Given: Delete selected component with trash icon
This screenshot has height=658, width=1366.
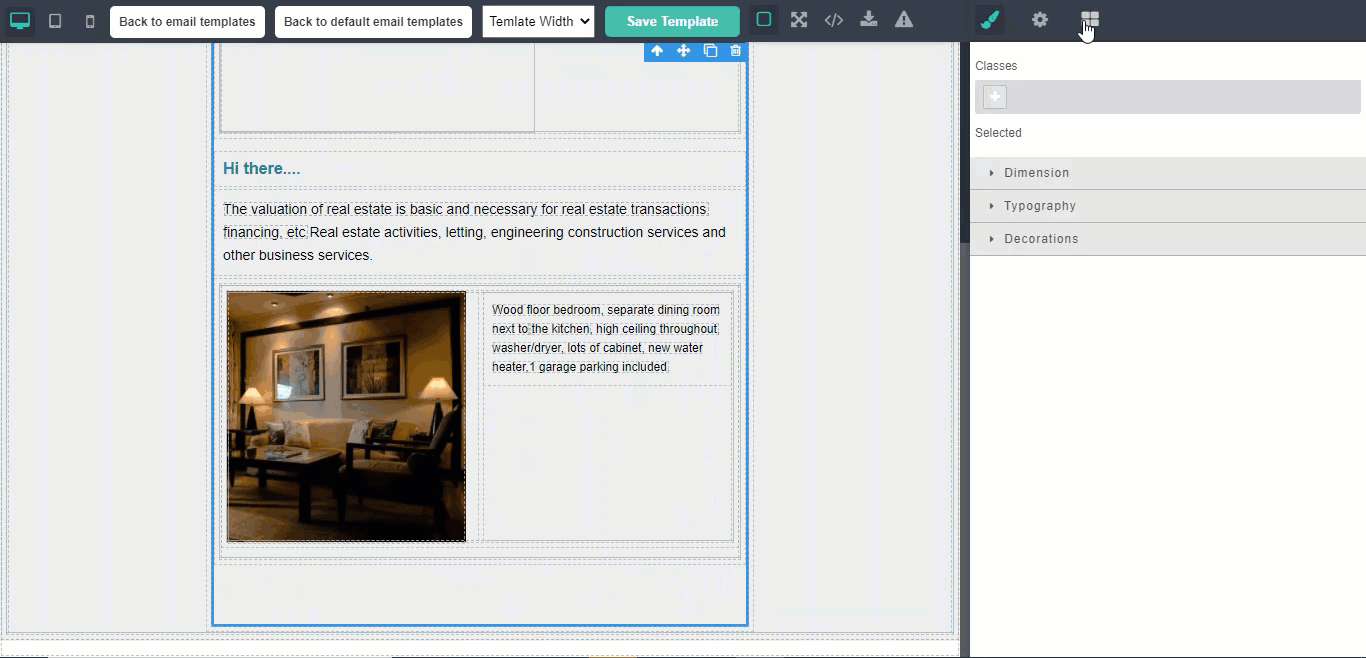Looking at the screenshot, I should point(736,51).
